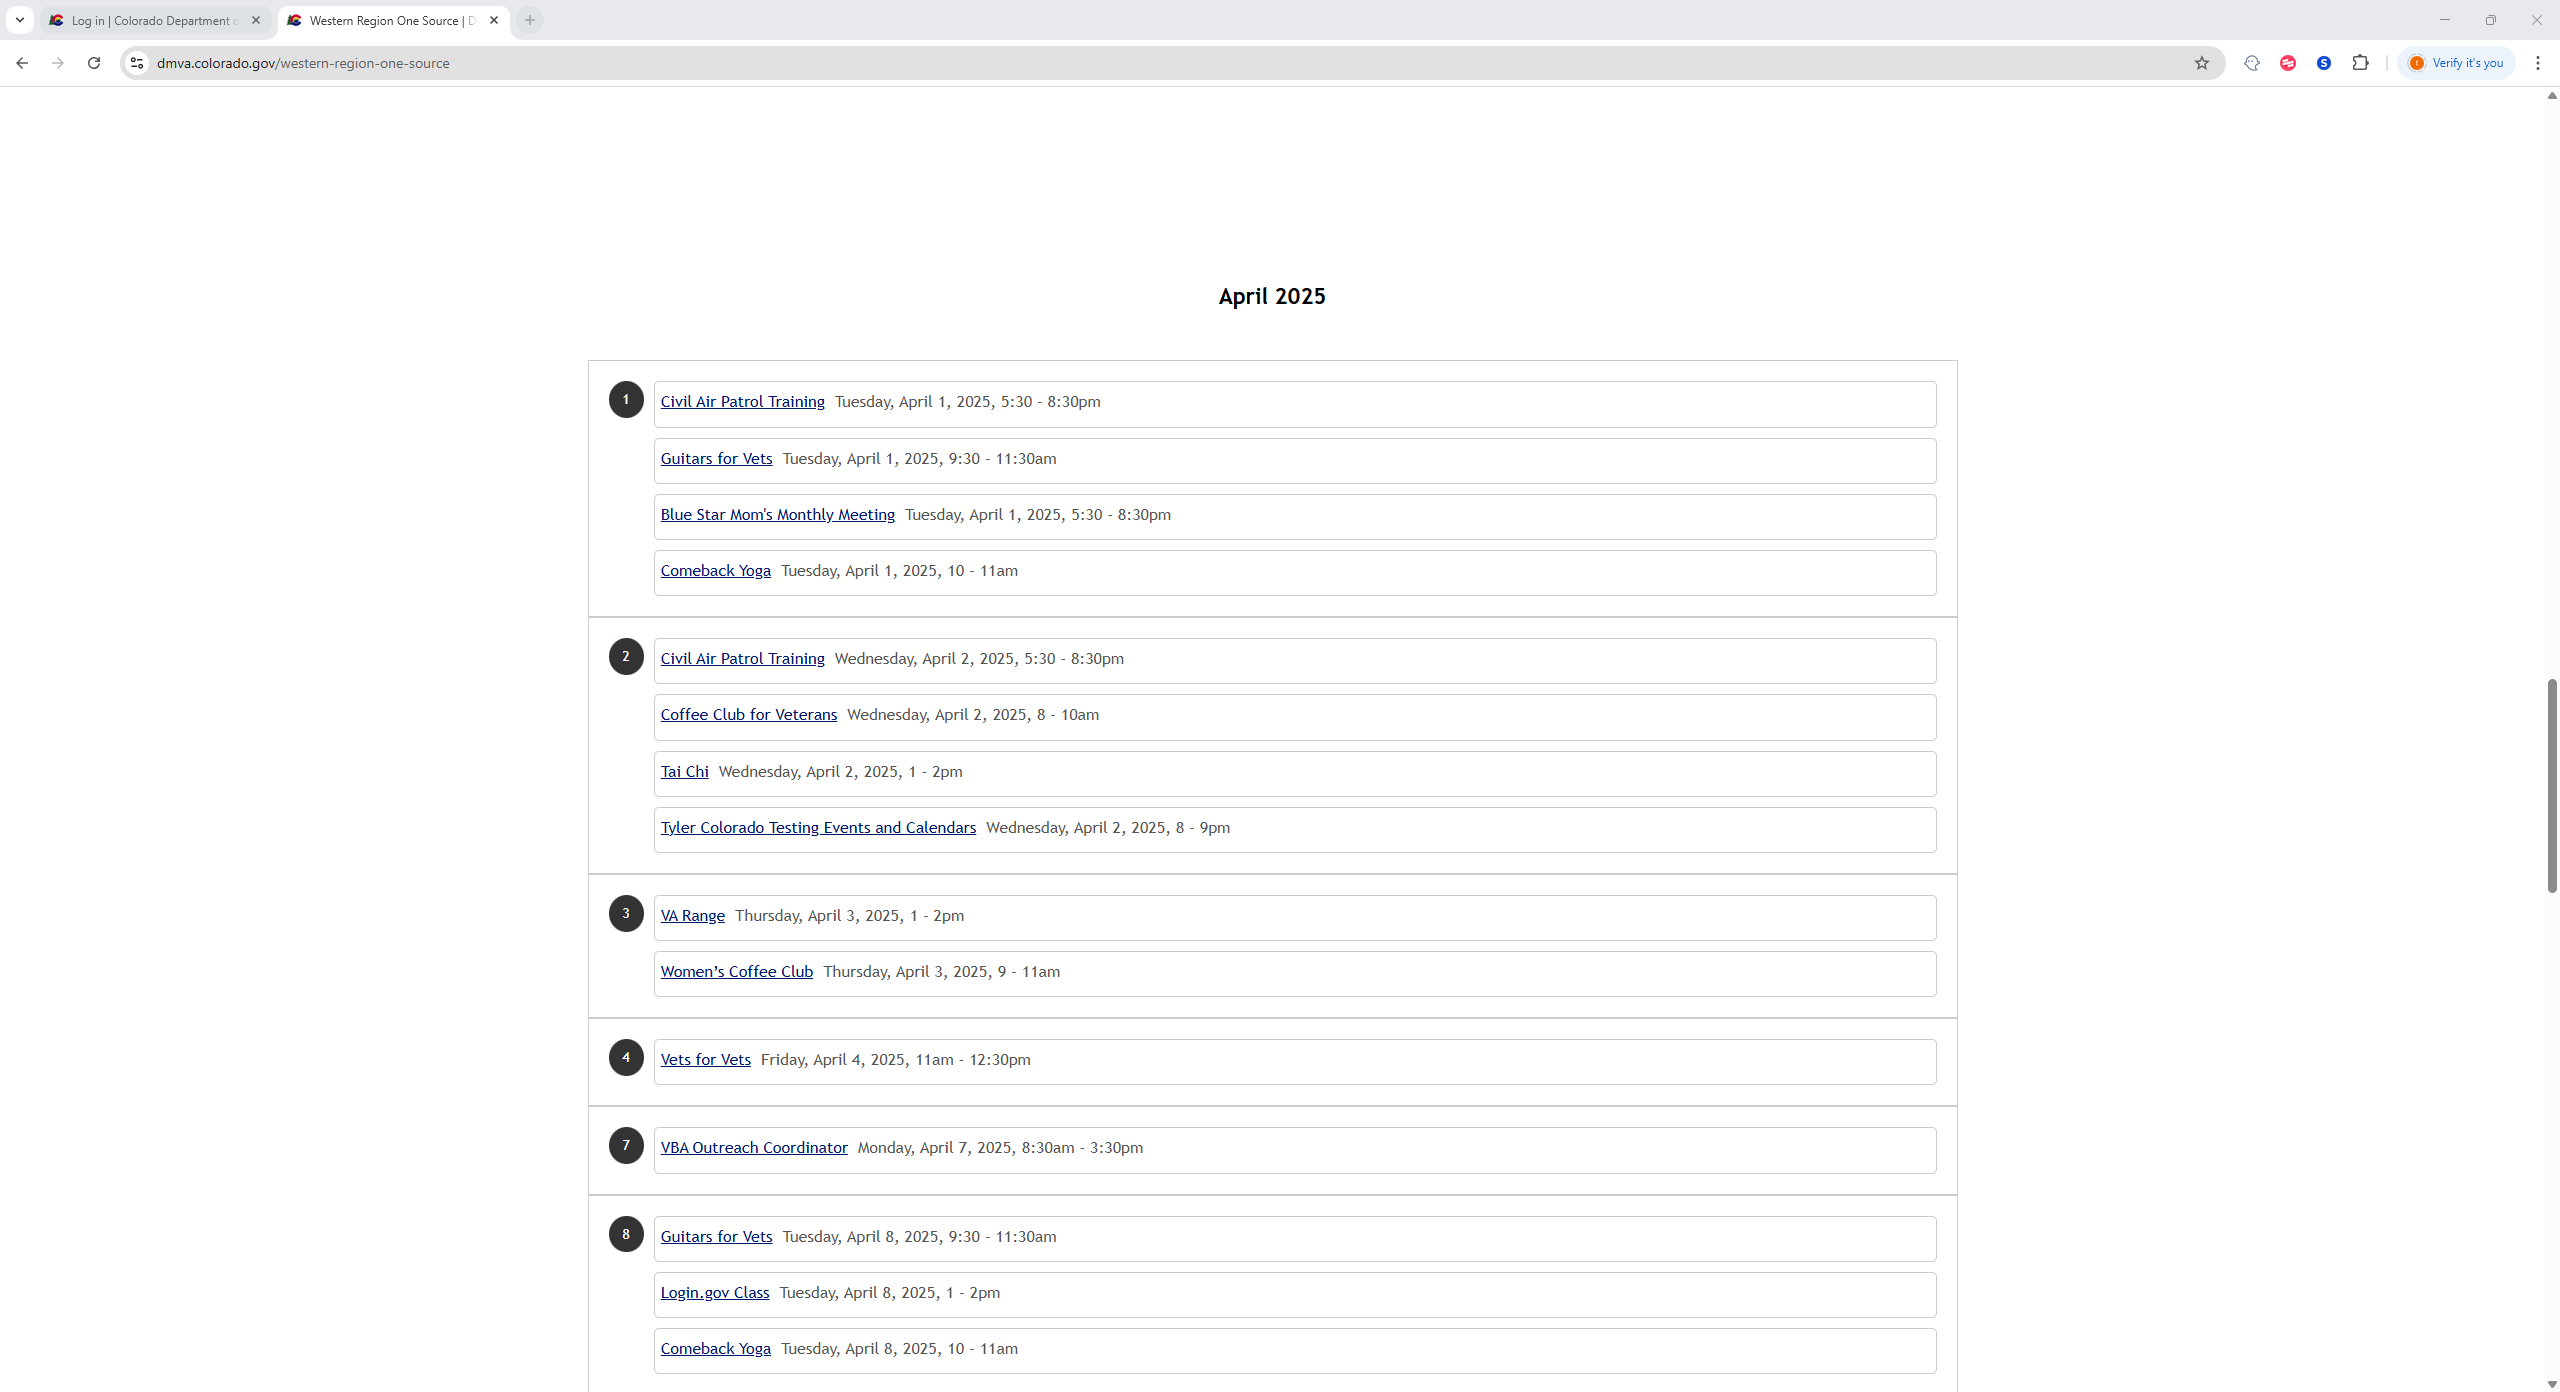Click the vertical scrollbar thumb

[2552, 786]
